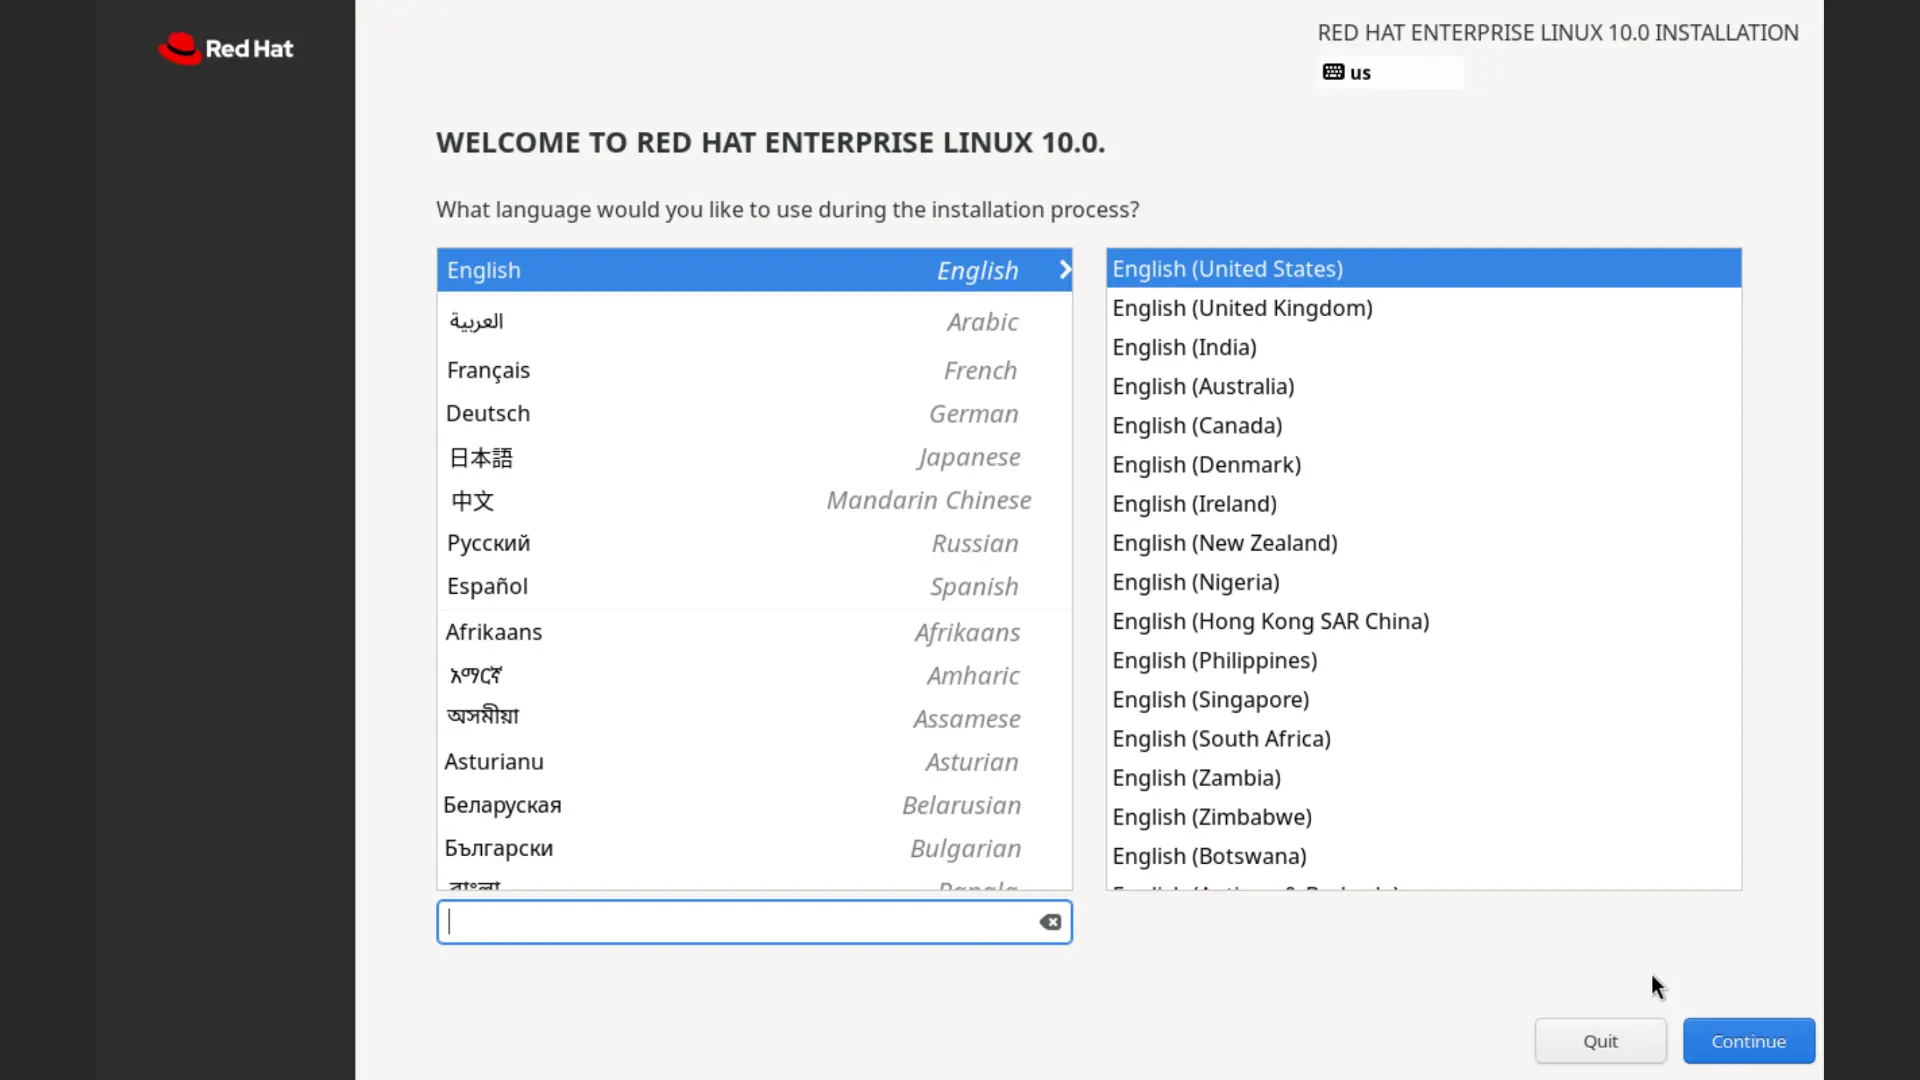
Task: Click the Quit button
Action: click(1600, 1040)
